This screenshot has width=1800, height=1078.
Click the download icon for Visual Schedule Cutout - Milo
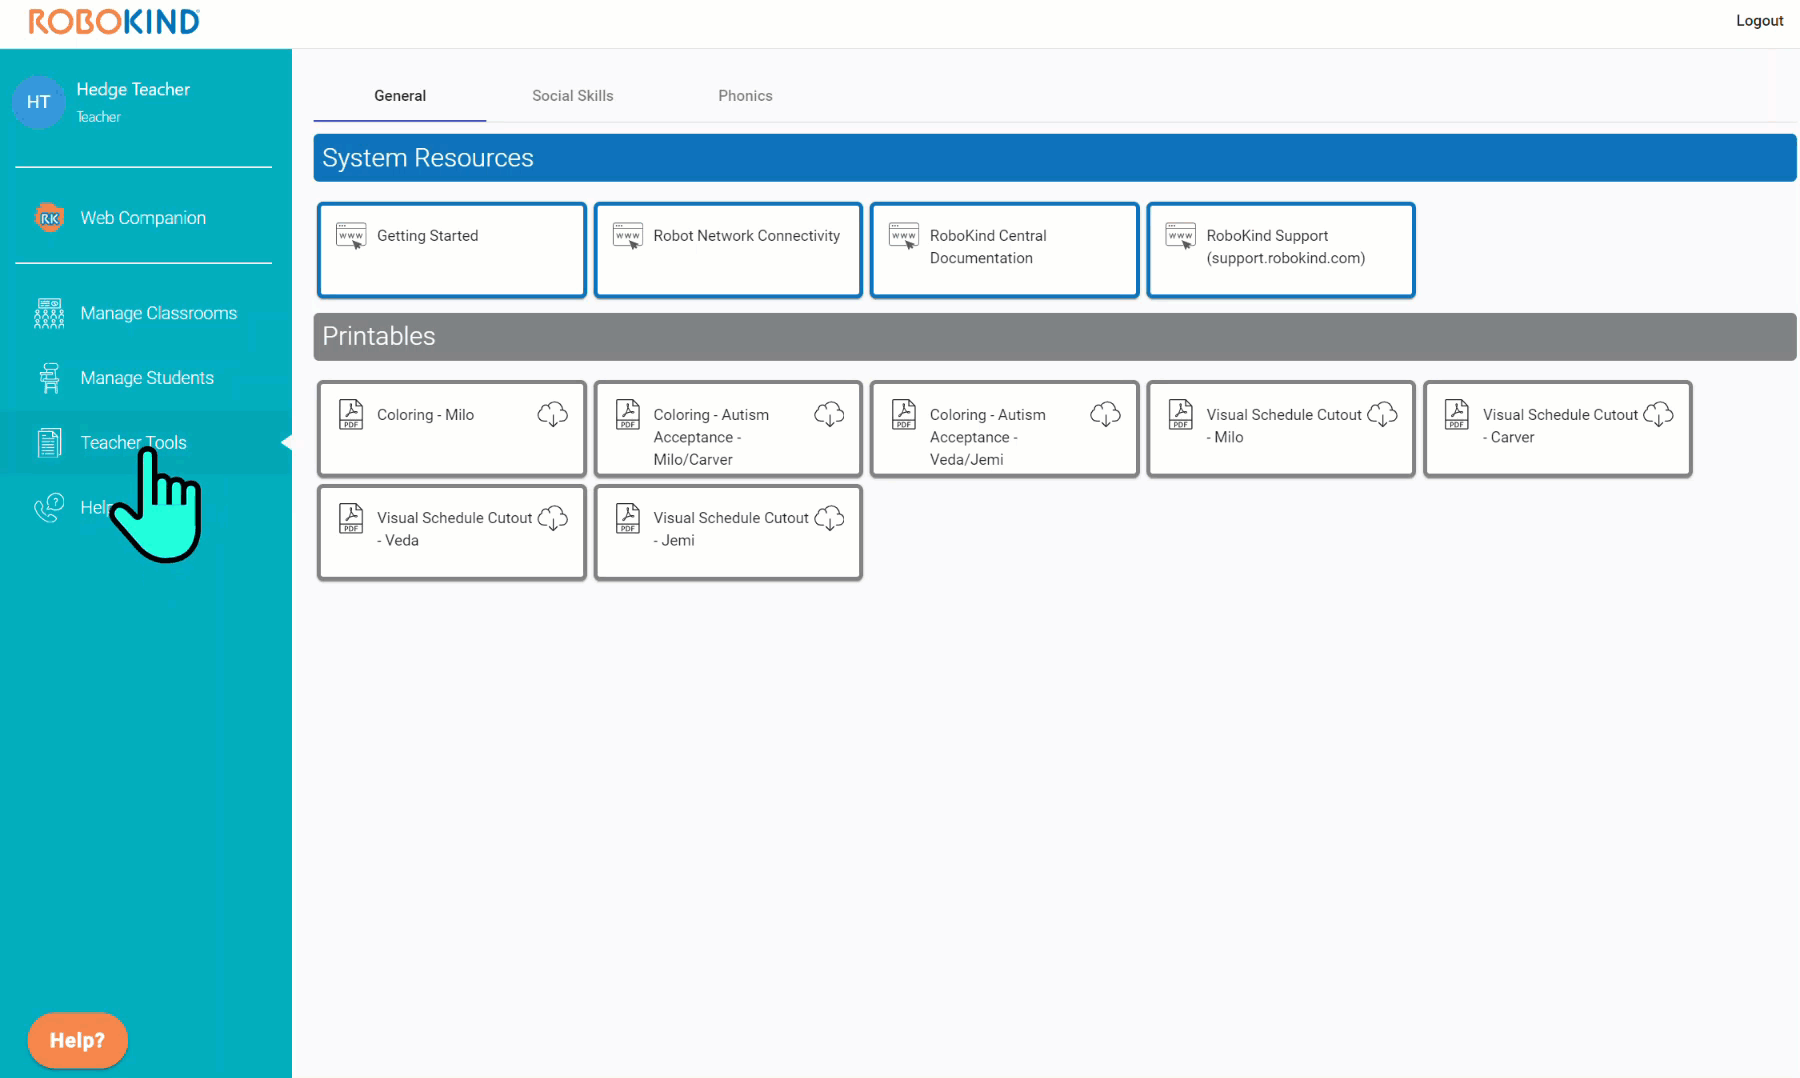(x=1382, y=414)
